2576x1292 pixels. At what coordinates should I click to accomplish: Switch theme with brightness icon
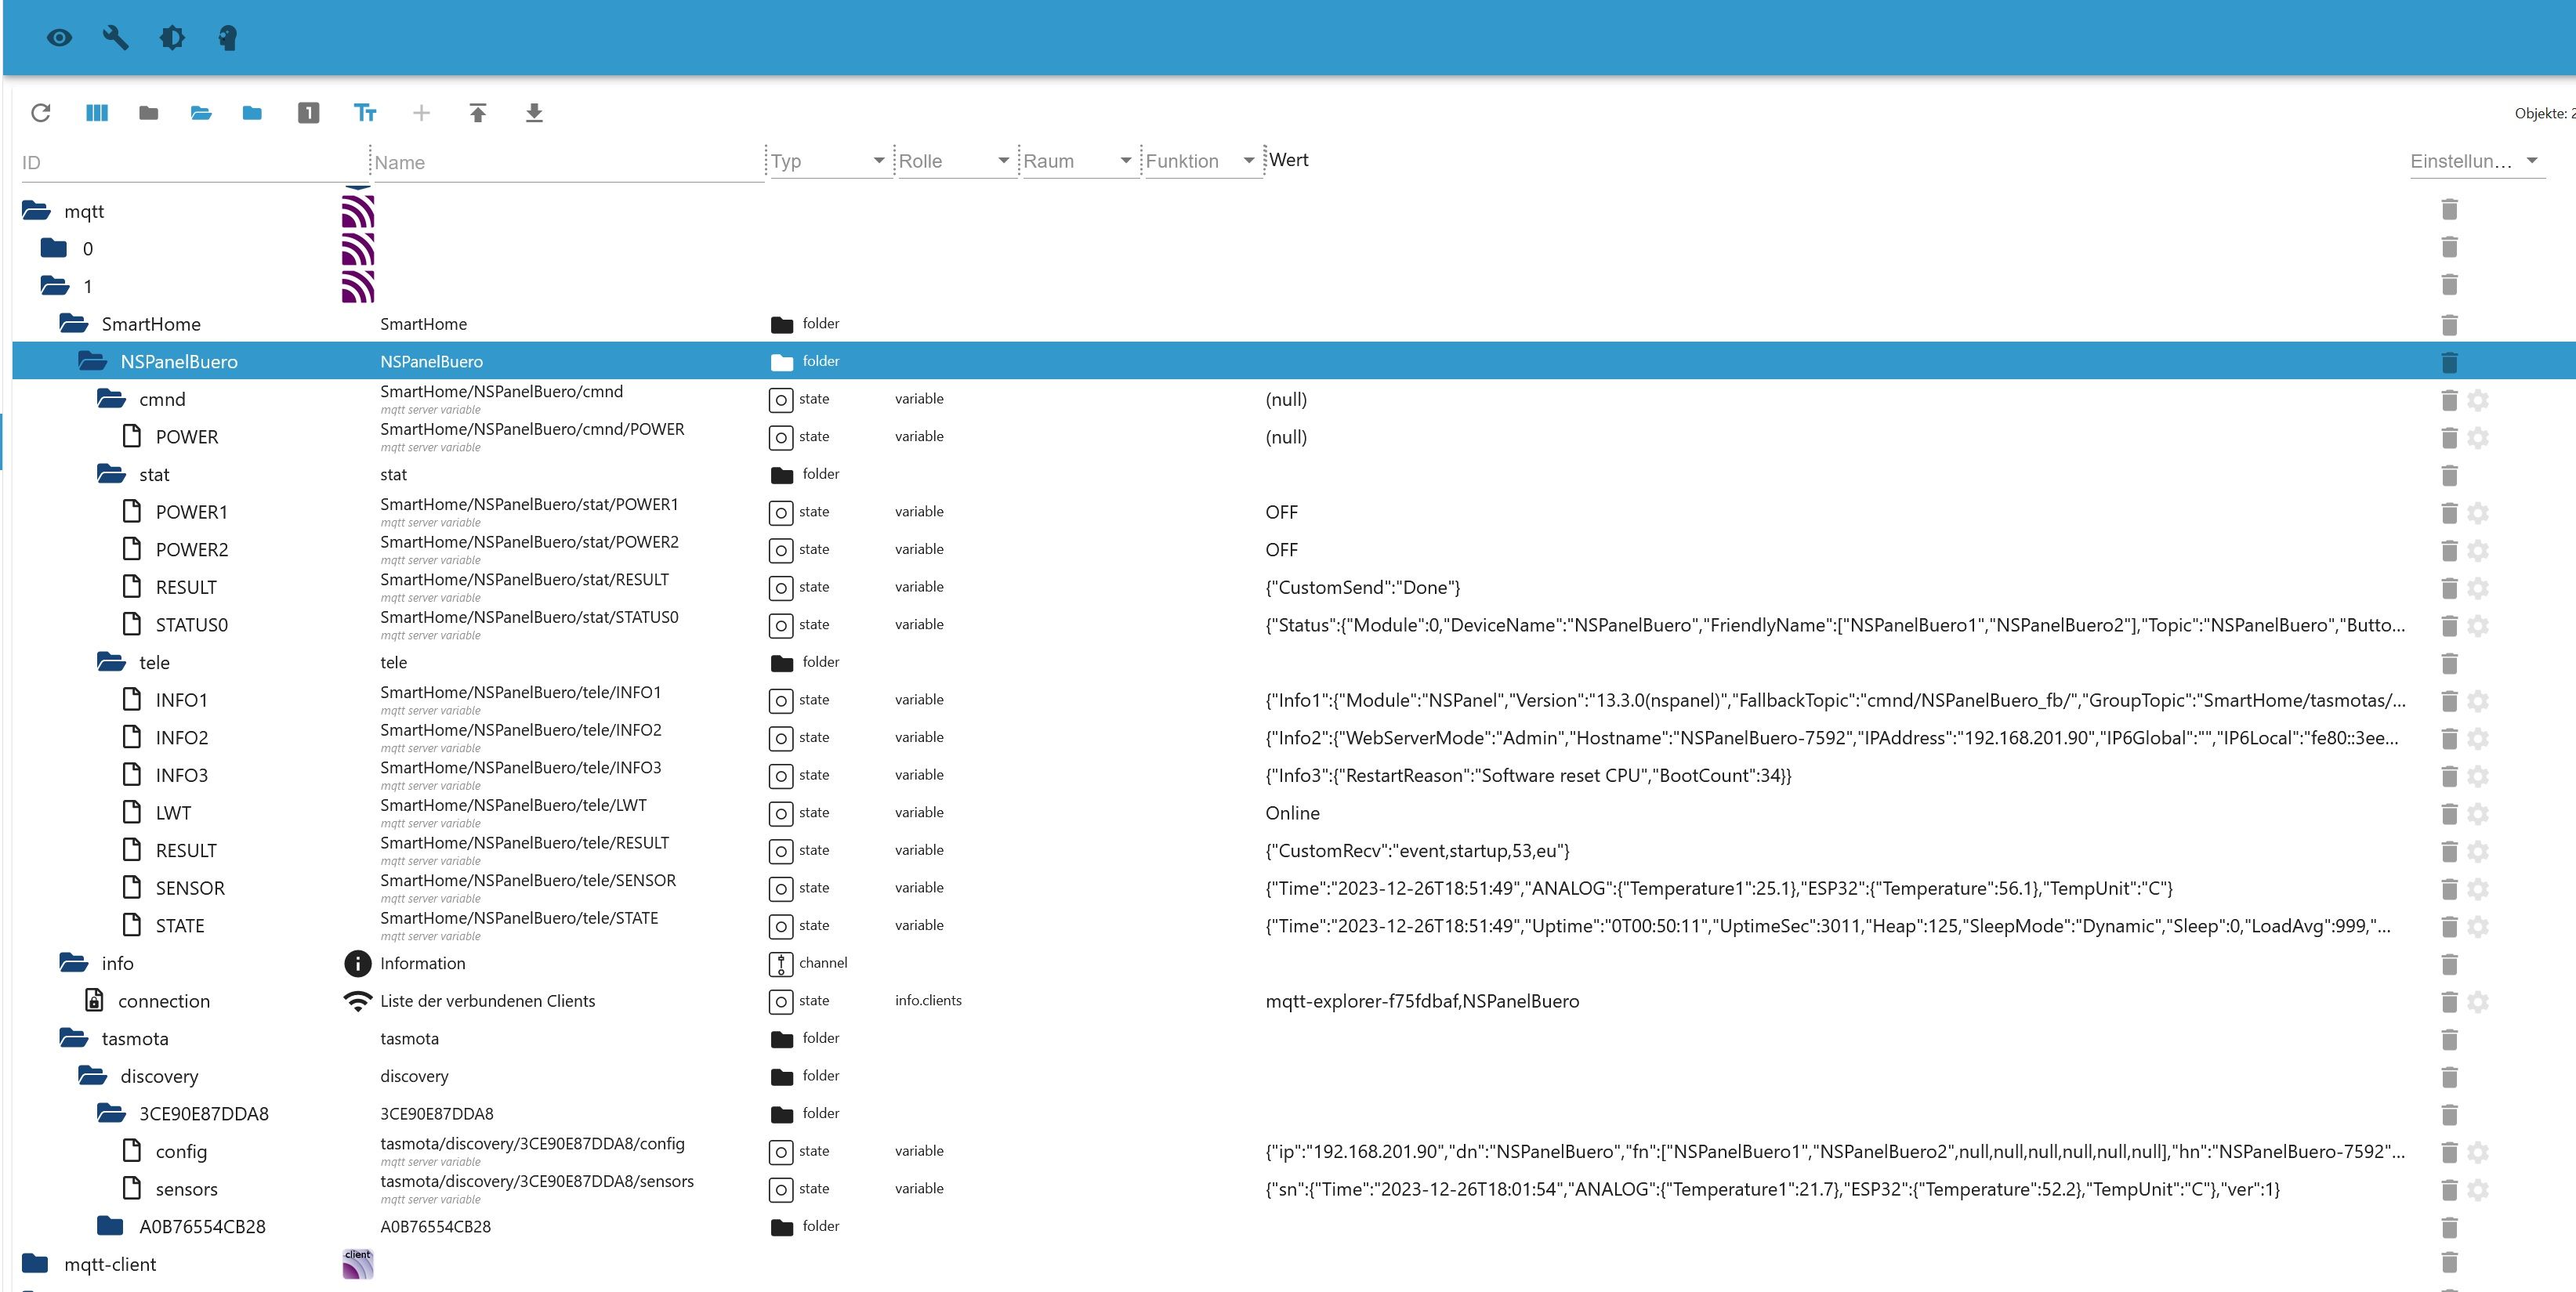tap(172, 38)
